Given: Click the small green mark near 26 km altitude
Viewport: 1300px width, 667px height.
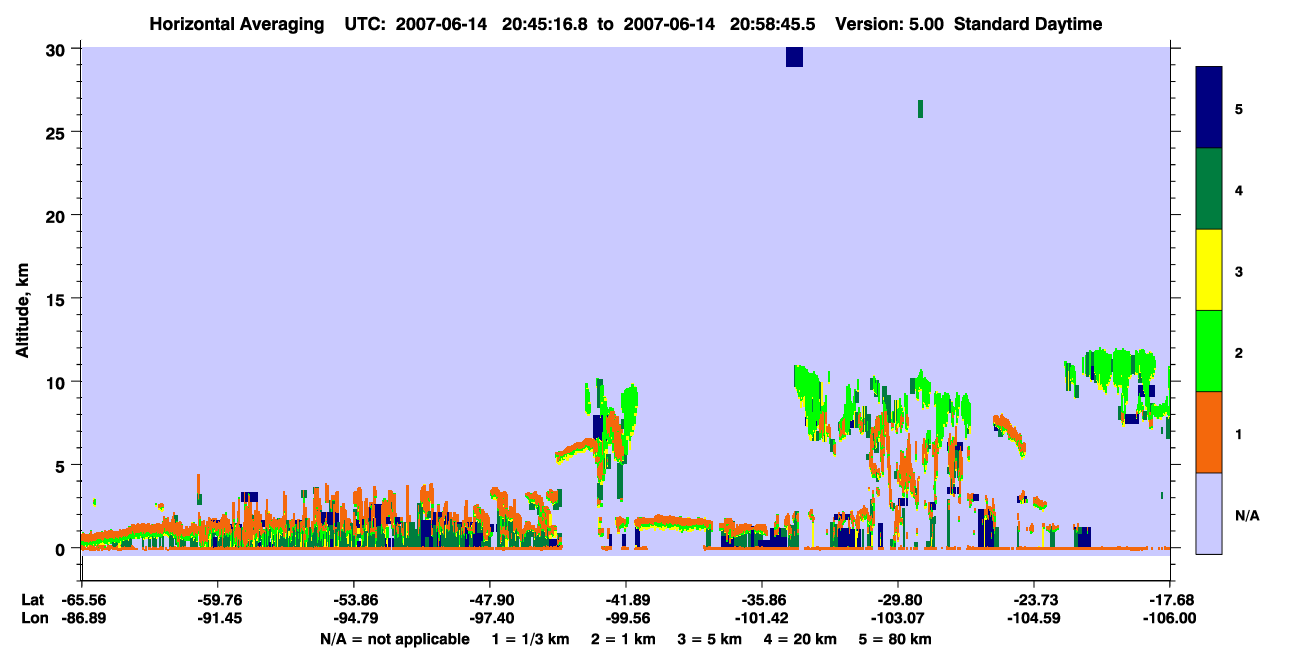Looking at the screenshot, I should [x=920, y=109].
